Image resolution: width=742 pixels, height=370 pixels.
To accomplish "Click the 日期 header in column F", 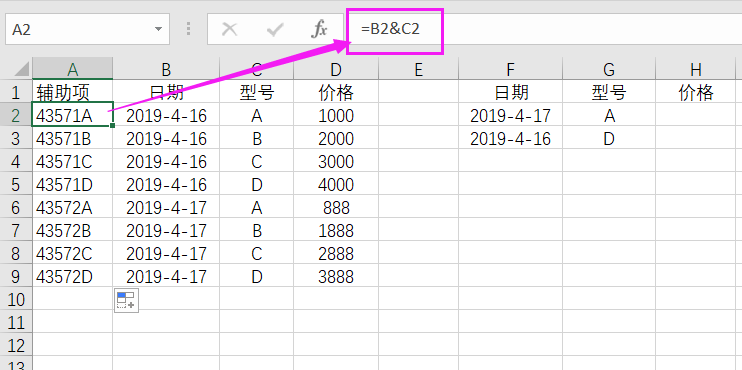I will [x=510, y=92].
